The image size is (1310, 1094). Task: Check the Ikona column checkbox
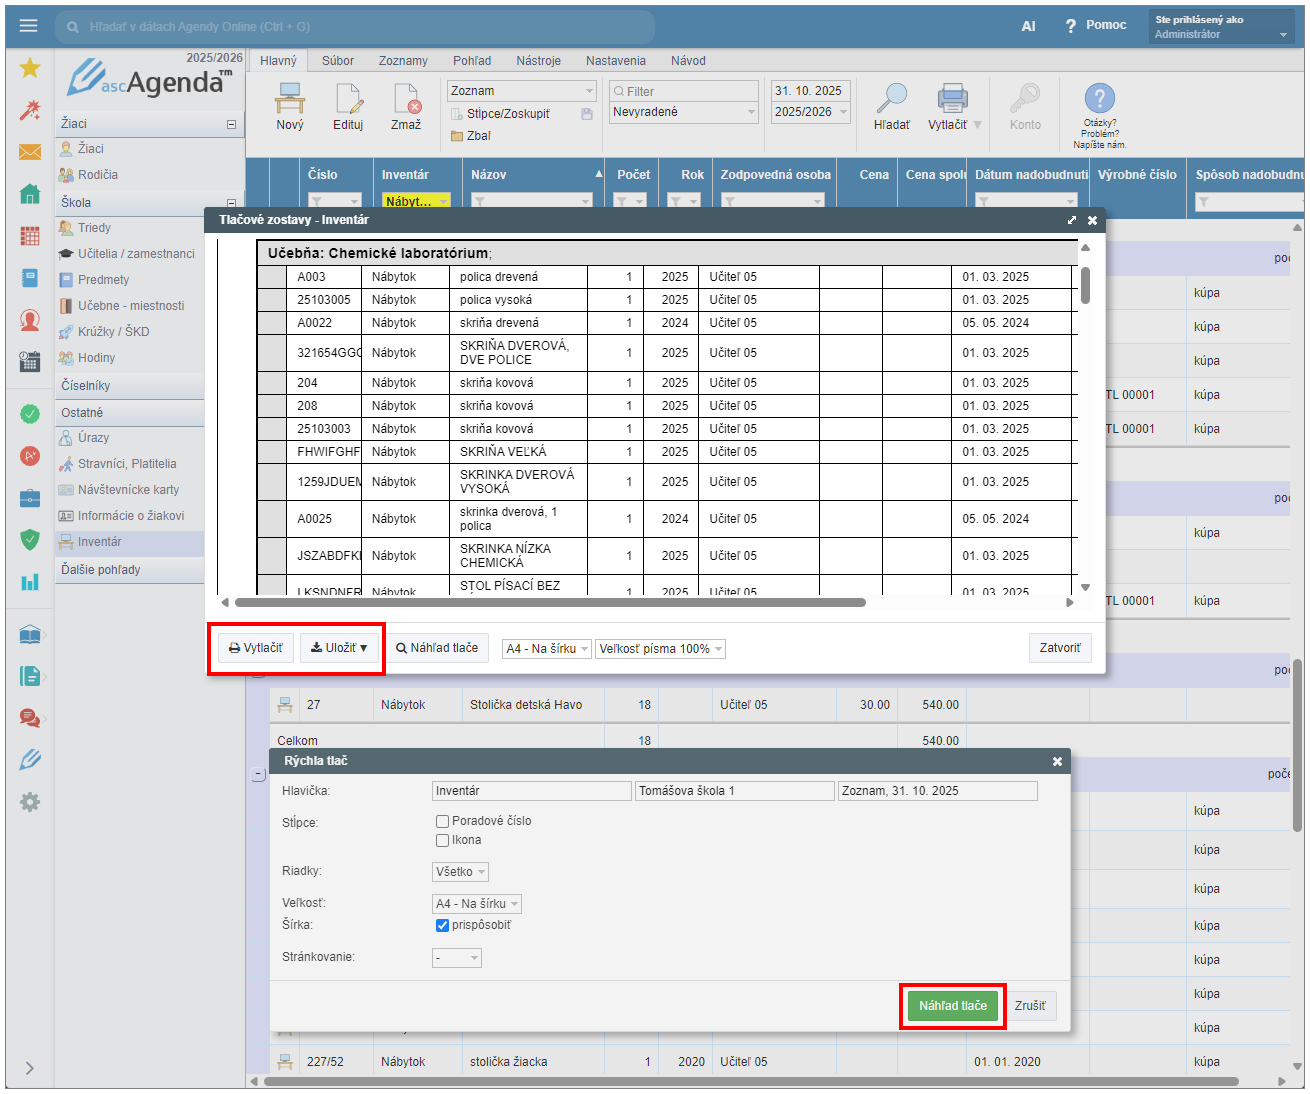442,841
